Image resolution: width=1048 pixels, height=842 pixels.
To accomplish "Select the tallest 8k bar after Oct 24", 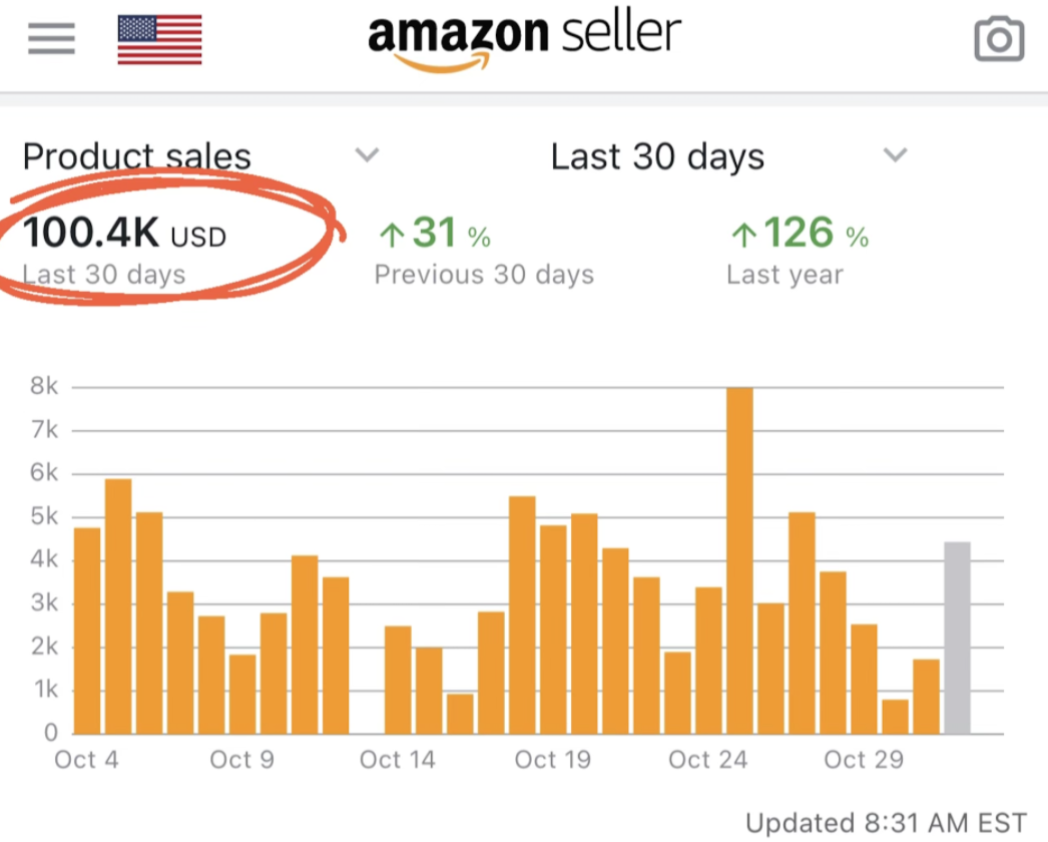I will [739, 560].
